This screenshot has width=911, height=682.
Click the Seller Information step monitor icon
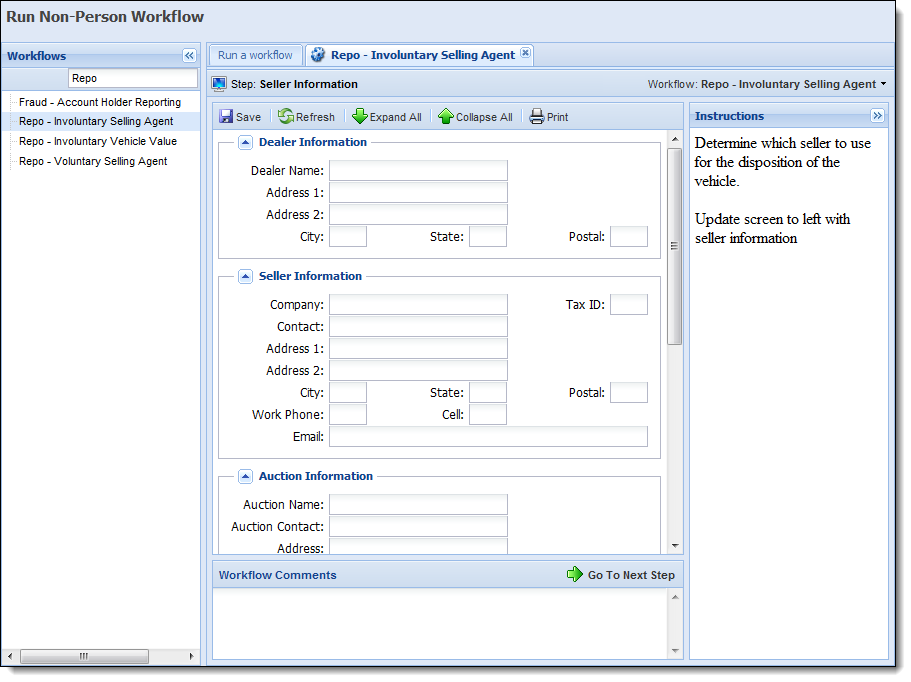pos(219,84)
